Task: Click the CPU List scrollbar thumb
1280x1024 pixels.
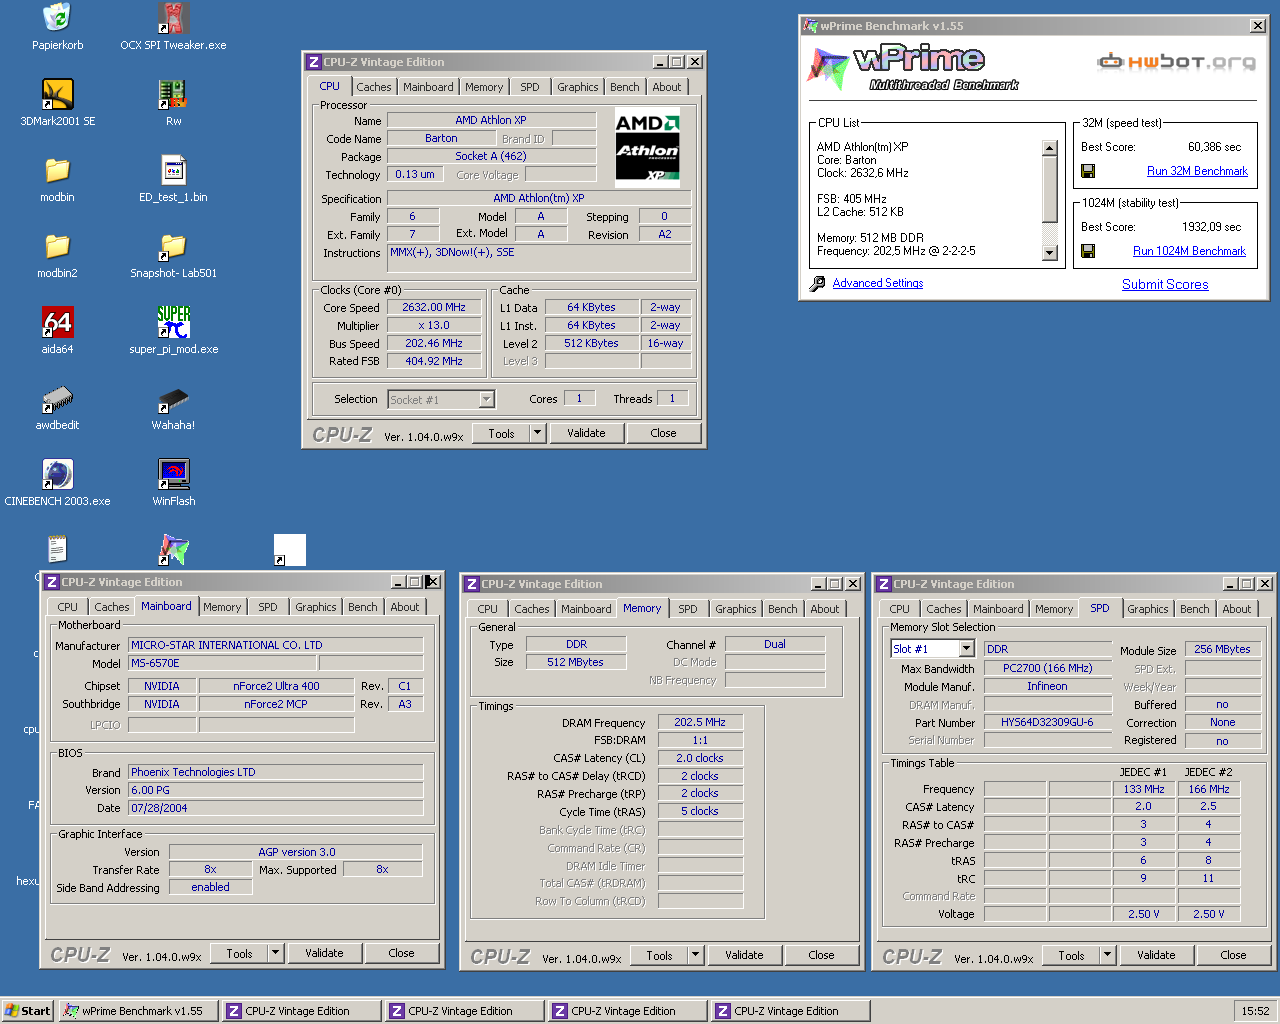Action: [1049, 190]
